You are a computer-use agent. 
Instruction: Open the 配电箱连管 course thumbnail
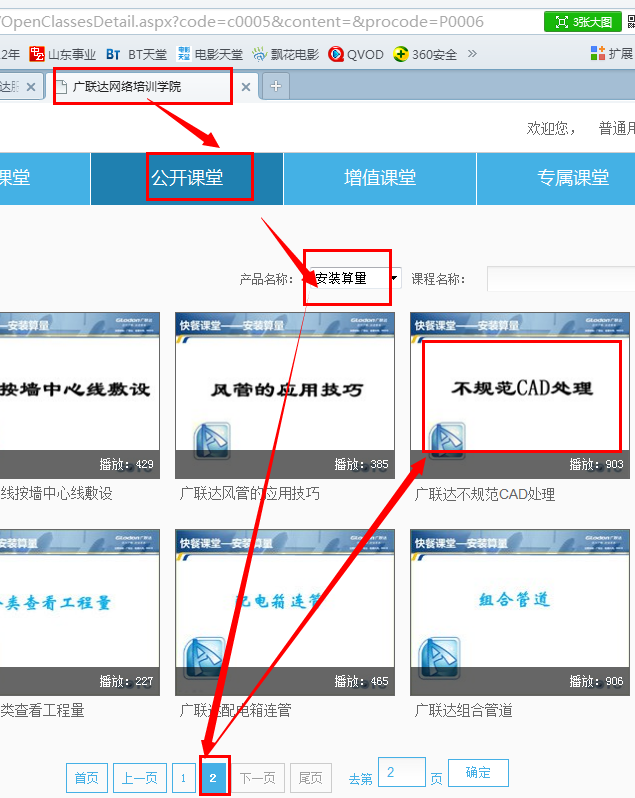pos(285,612)
